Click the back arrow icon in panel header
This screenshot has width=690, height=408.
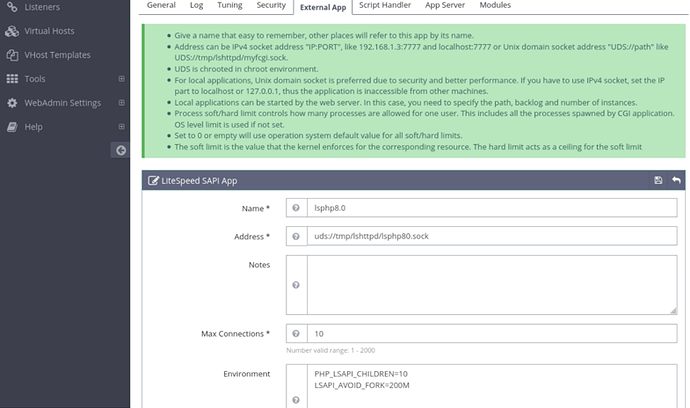[x=677, y=180]
